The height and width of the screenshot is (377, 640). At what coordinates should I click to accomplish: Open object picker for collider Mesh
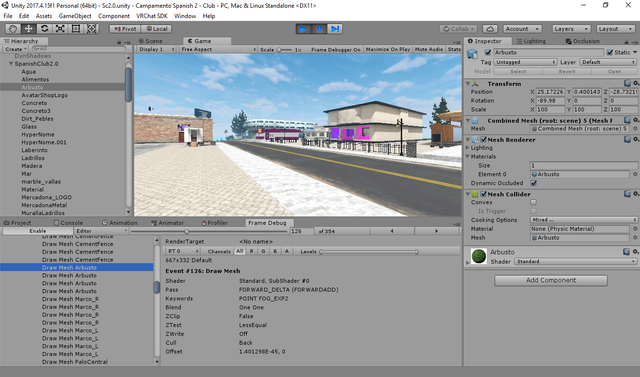tap(635, 238)
